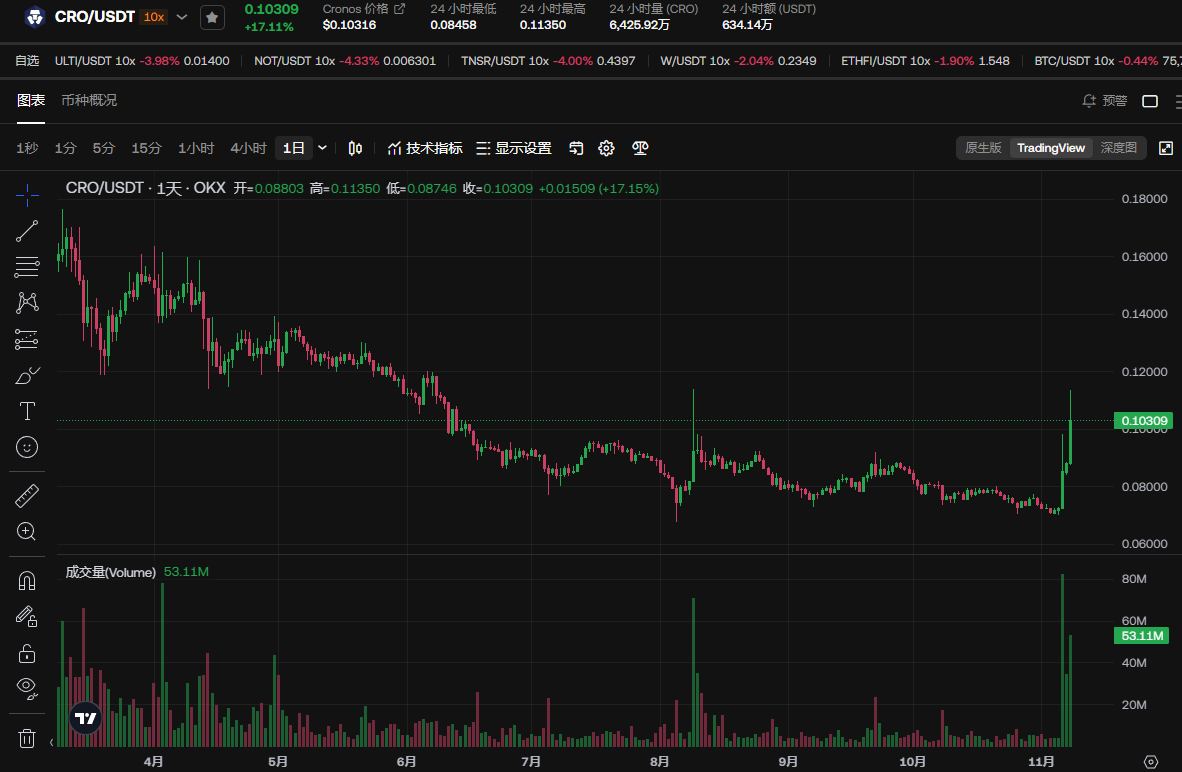Open TNSR/USDT 10x ticker
1182x772 pixels.
tap(548, 61)
